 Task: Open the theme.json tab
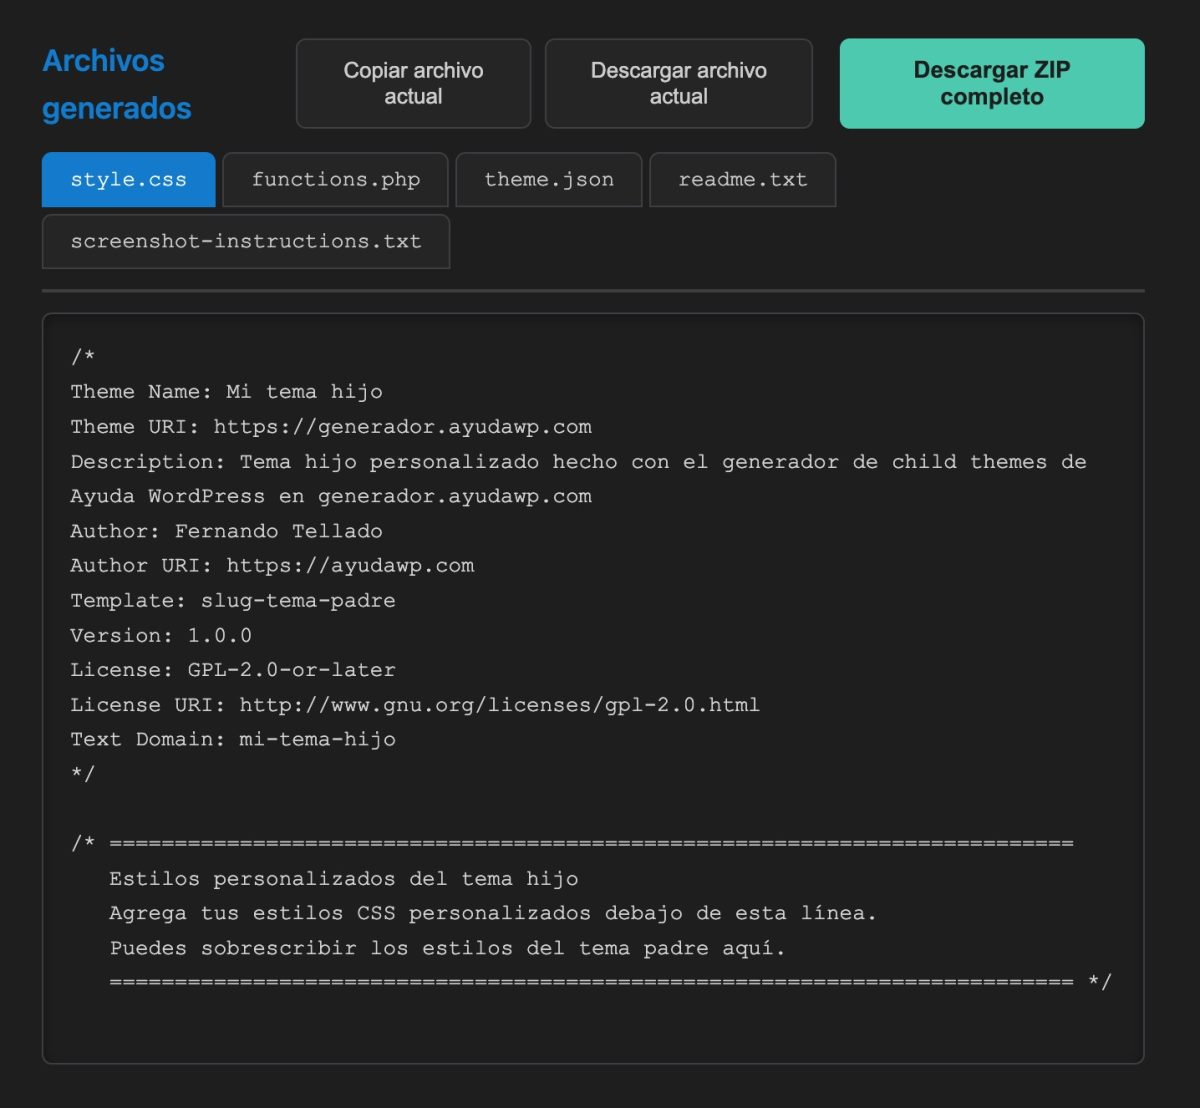point(548,180)
